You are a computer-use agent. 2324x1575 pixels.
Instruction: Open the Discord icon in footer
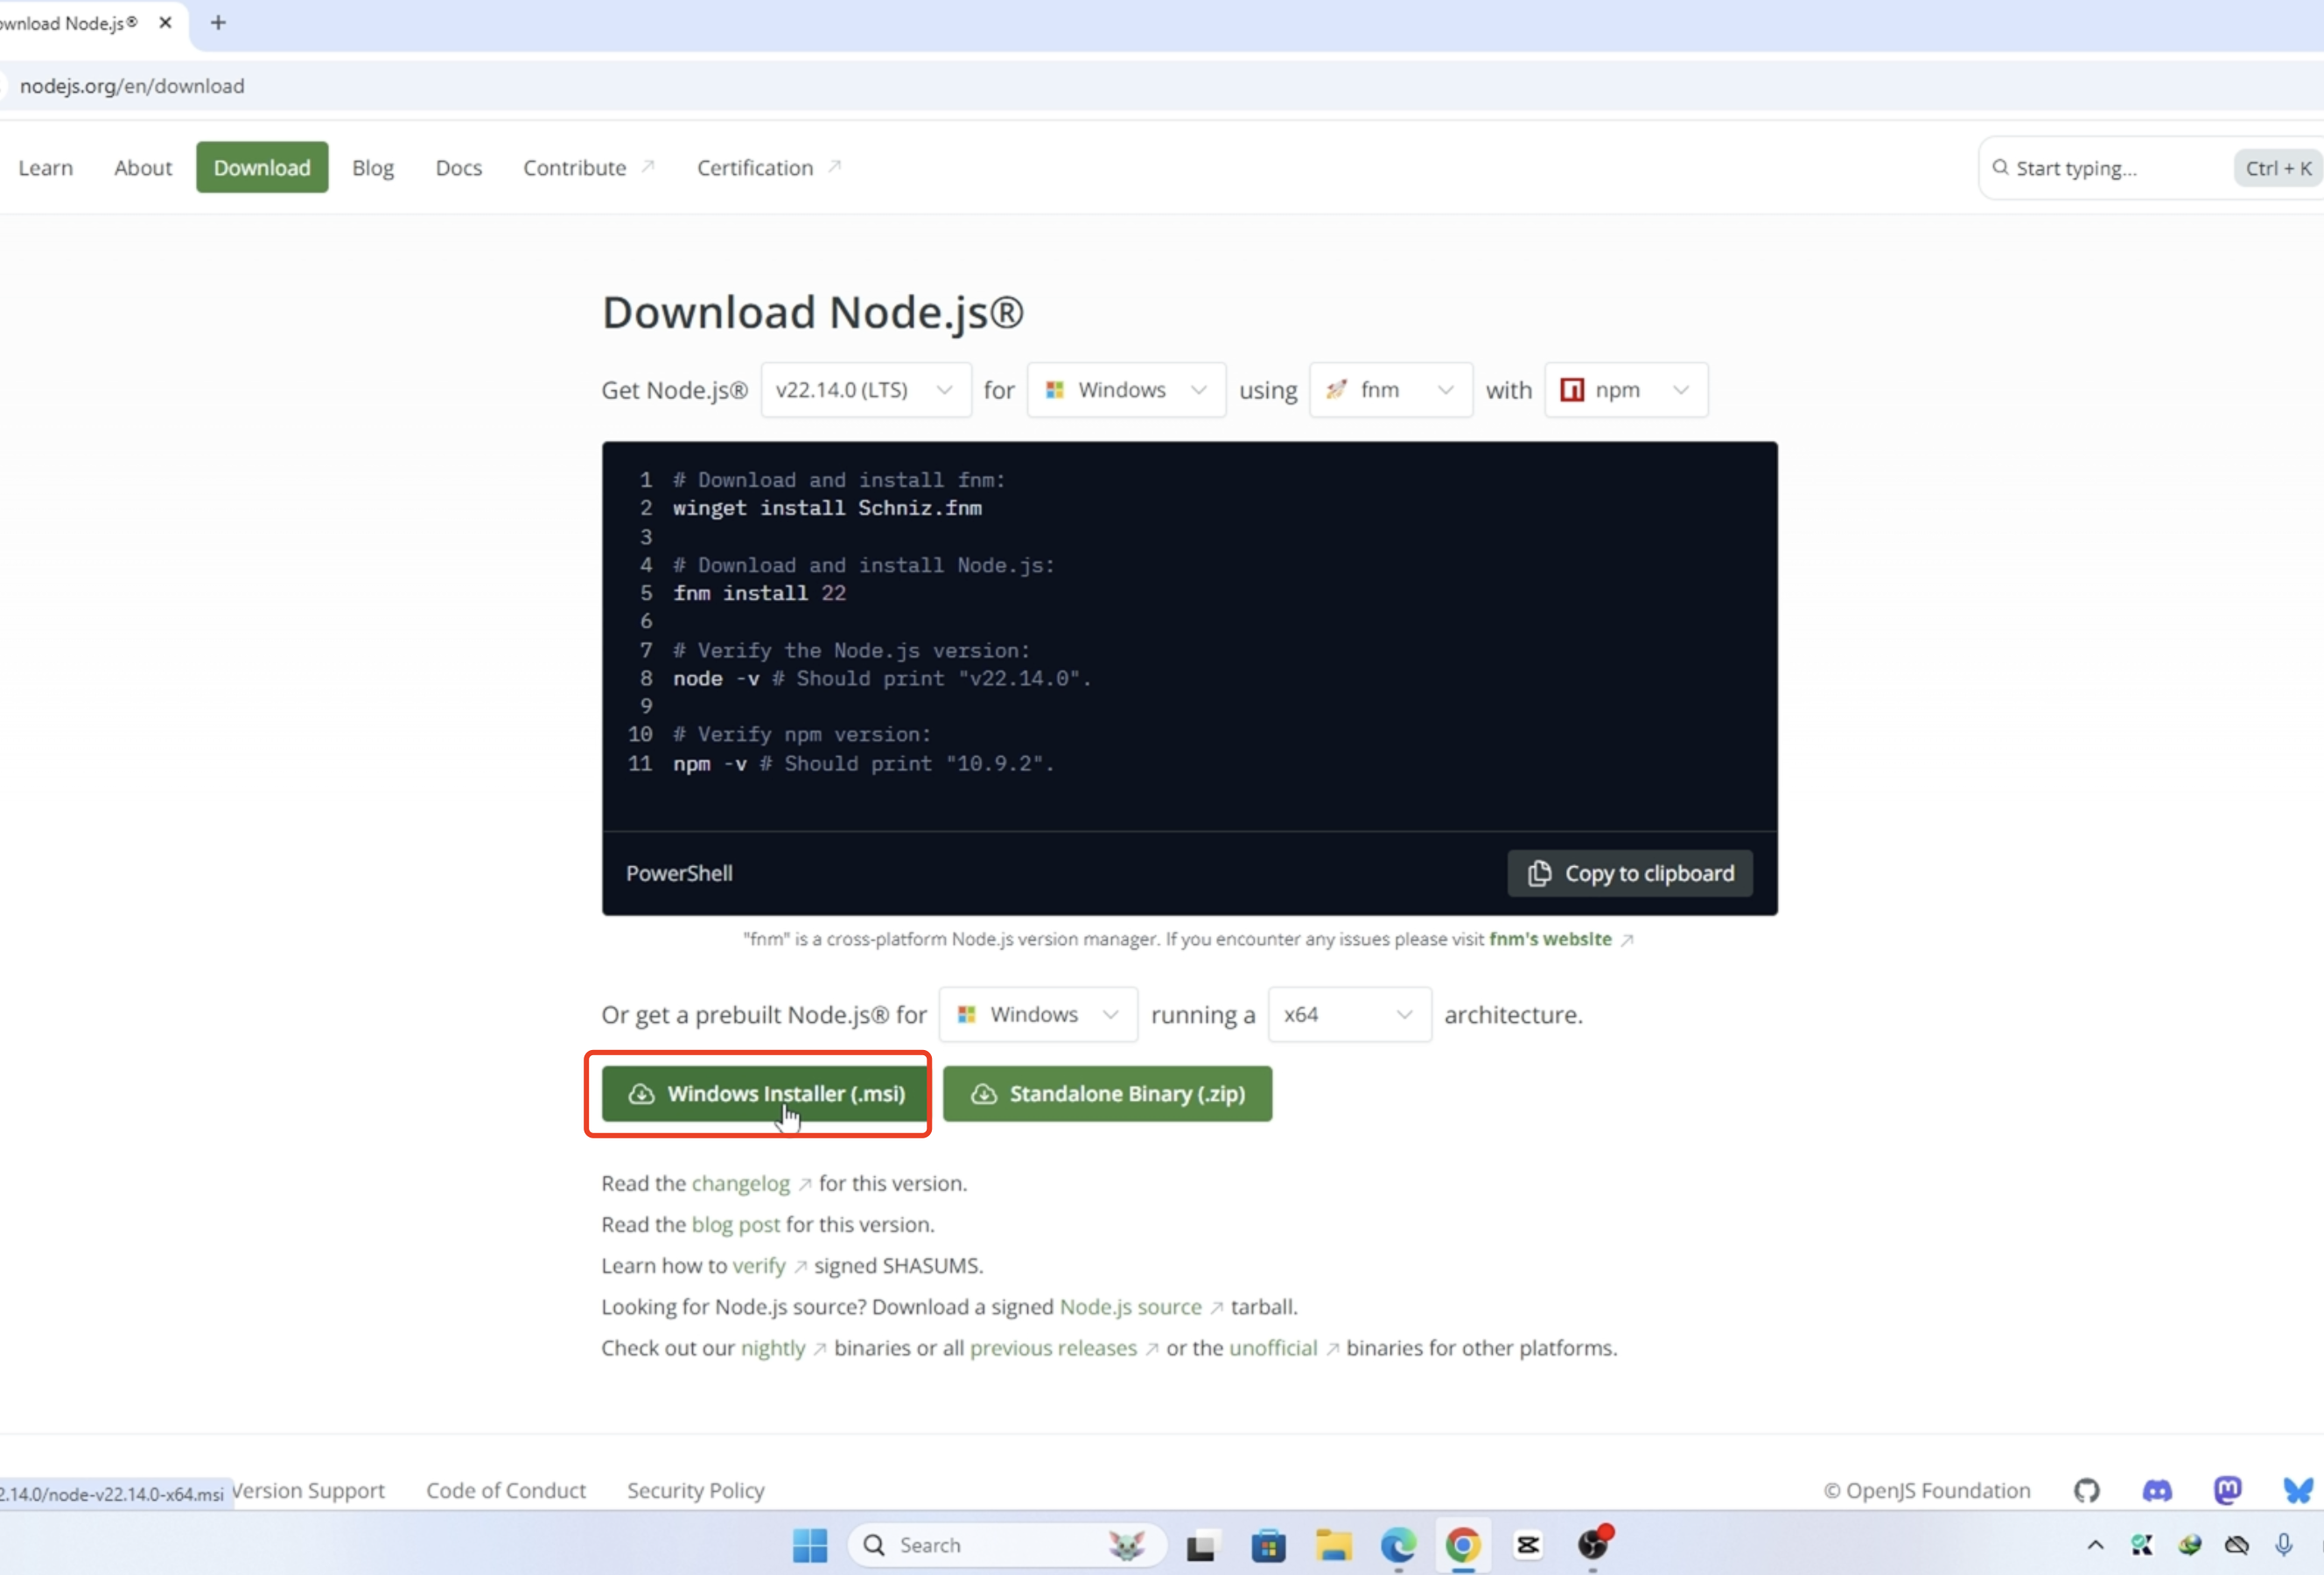2157,1490
